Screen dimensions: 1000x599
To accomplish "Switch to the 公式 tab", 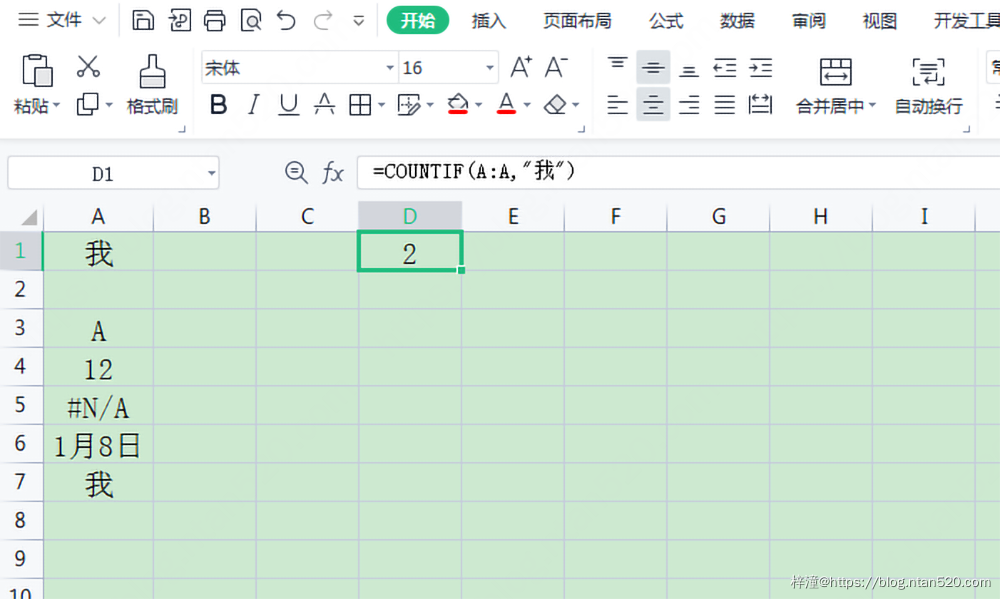I will [x=666, y=21].
